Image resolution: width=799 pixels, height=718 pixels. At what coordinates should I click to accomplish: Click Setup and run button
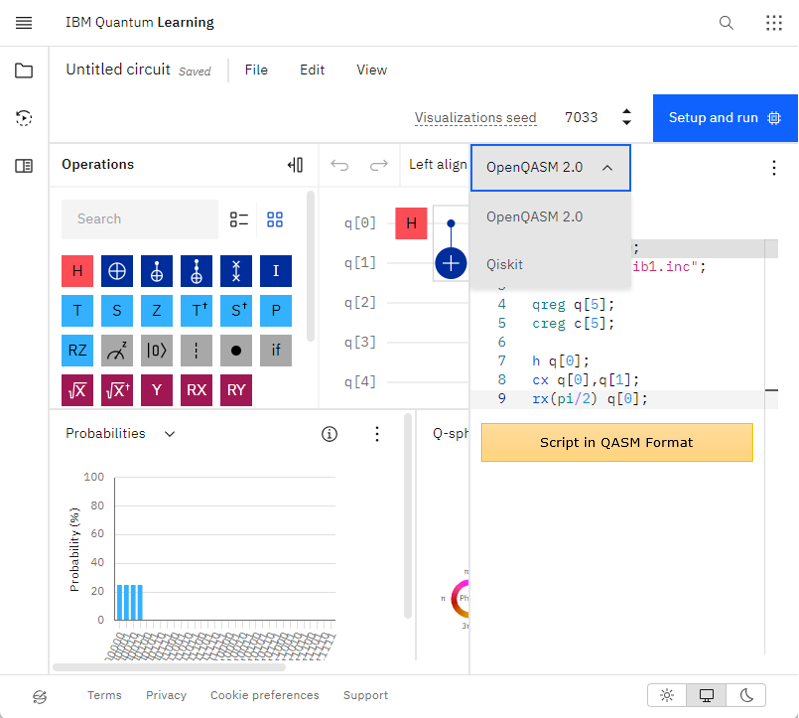725,118
